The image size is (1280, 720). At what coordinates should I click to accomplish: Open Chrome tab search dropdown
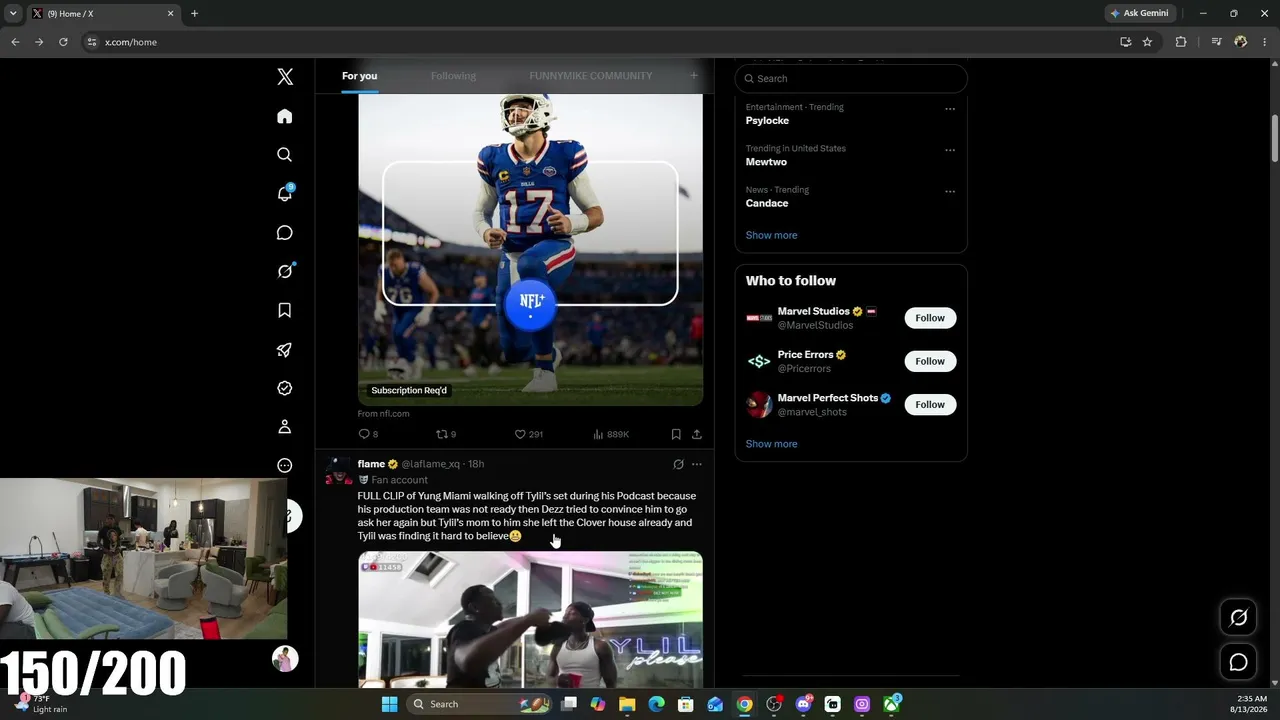(13, 14)
